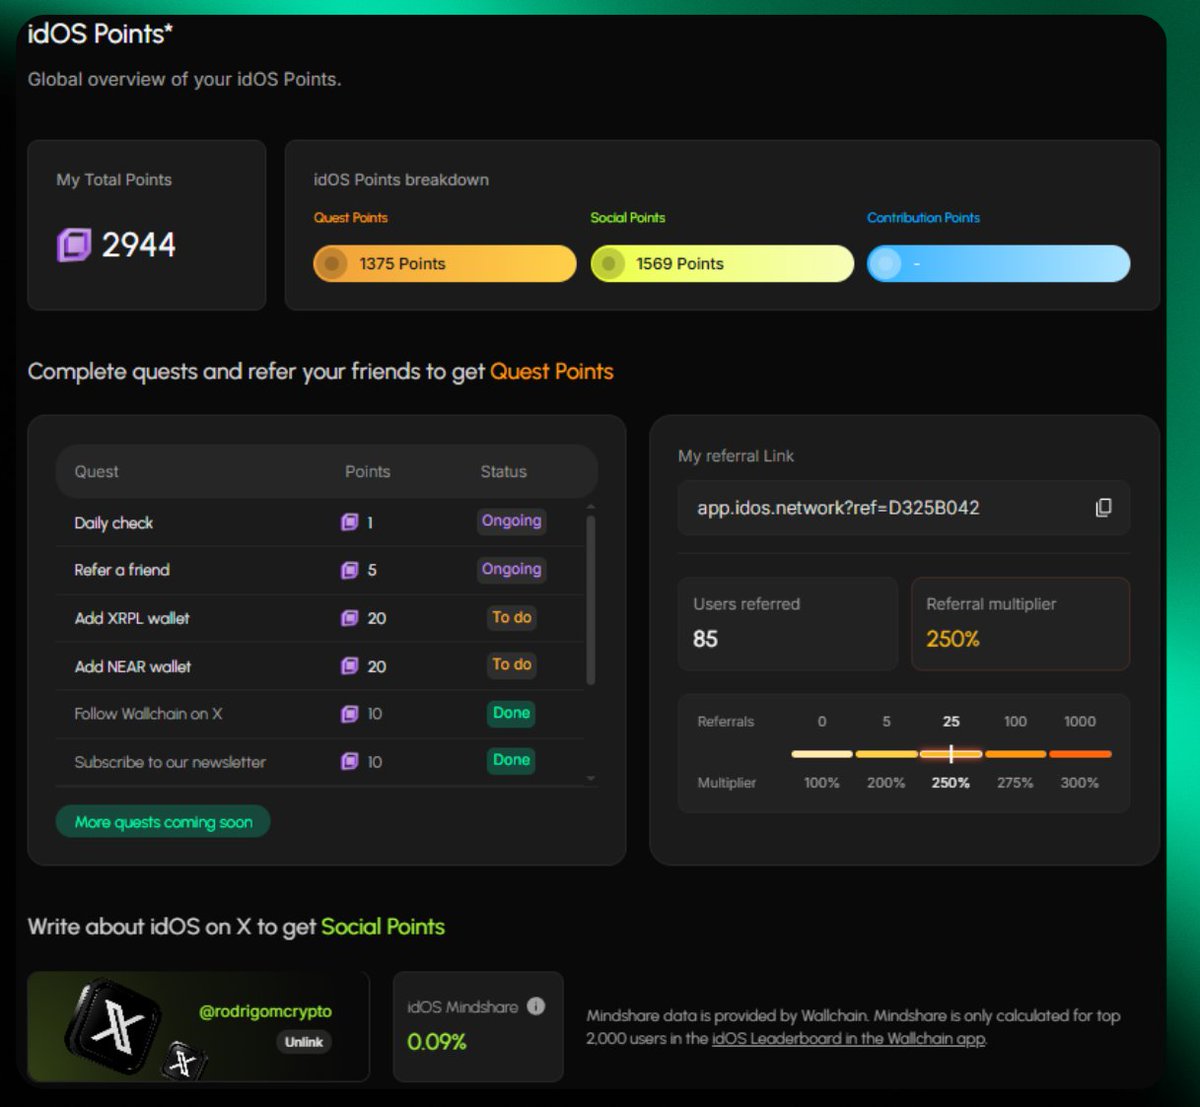Select the Add XRPL wallet quest
The width and height of the screenshot is (1200, 1107).
[x=132, y=618]
